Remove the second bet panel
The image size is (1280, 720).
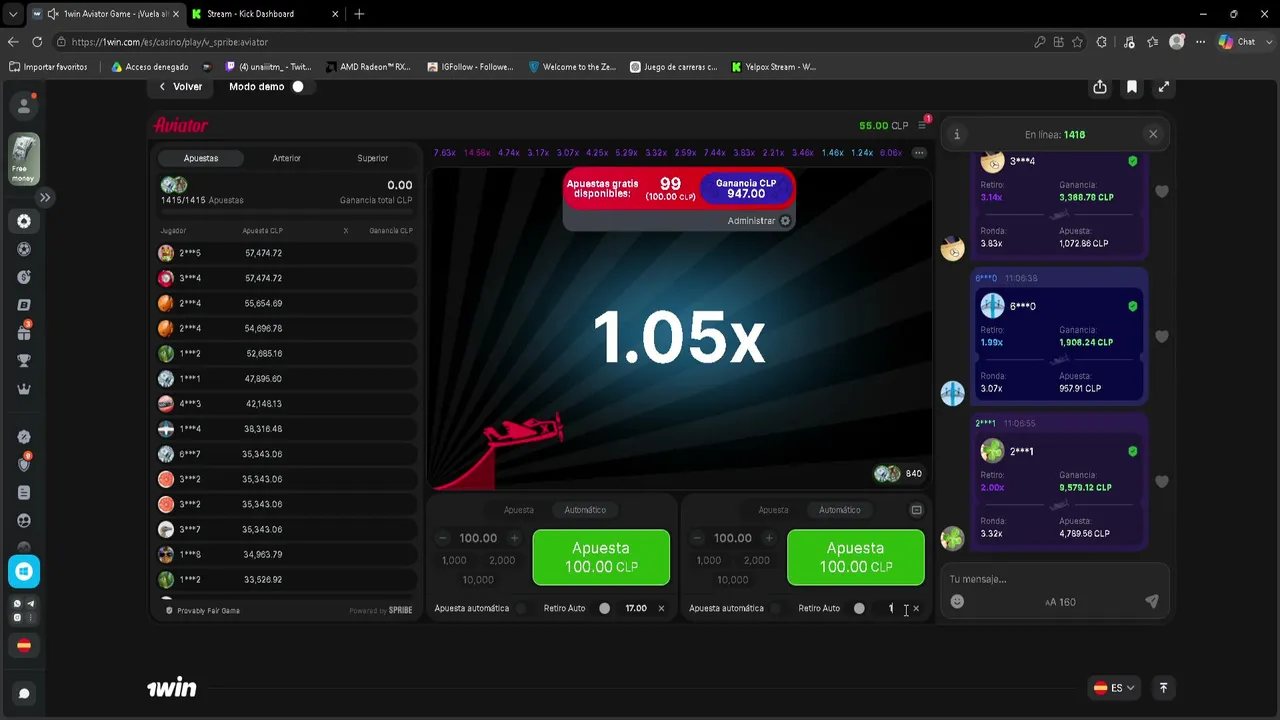pos(916,510)
